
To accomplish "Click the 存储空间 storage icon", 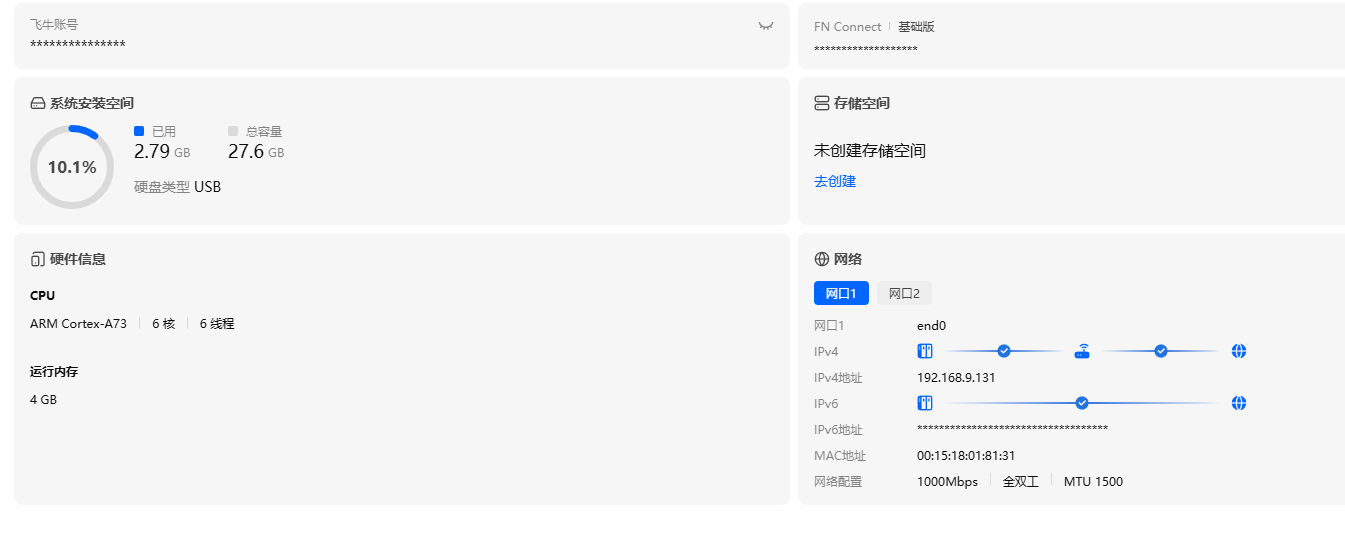I will tap(822, 103).
